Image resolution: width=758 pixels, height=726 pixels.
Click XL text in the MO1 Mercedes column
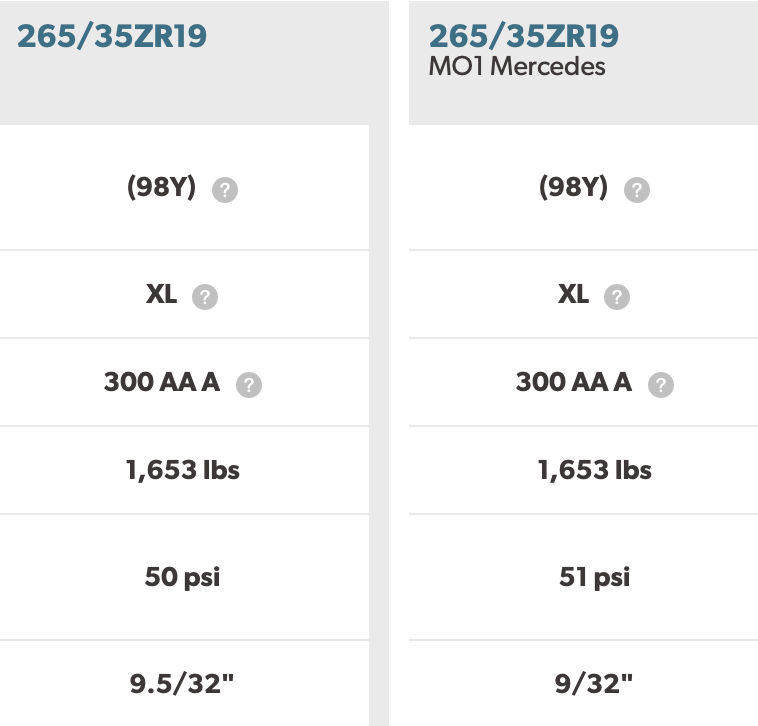(x=573, y=294)
